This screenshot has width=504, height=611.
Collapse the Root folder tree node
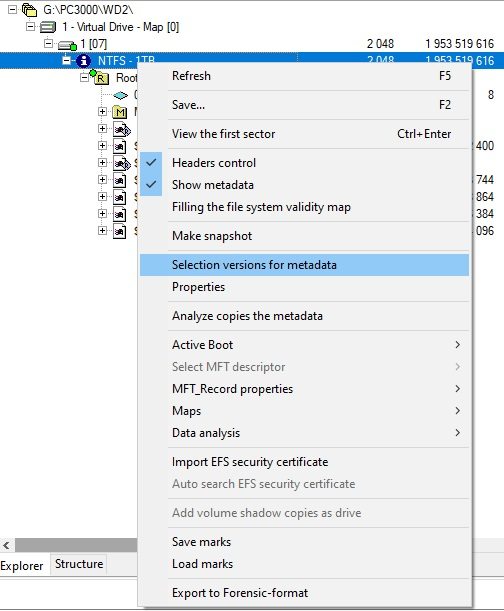(84, 78)
